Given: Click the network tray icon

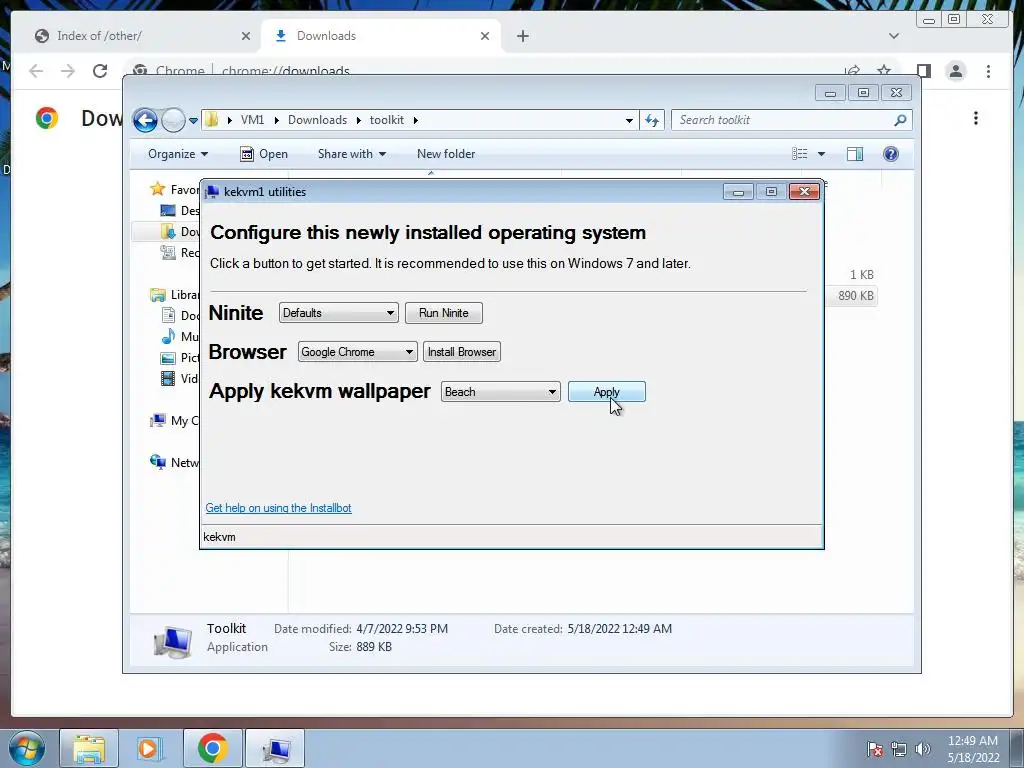Looking at the screenshot, I should [x=899, y=749].
